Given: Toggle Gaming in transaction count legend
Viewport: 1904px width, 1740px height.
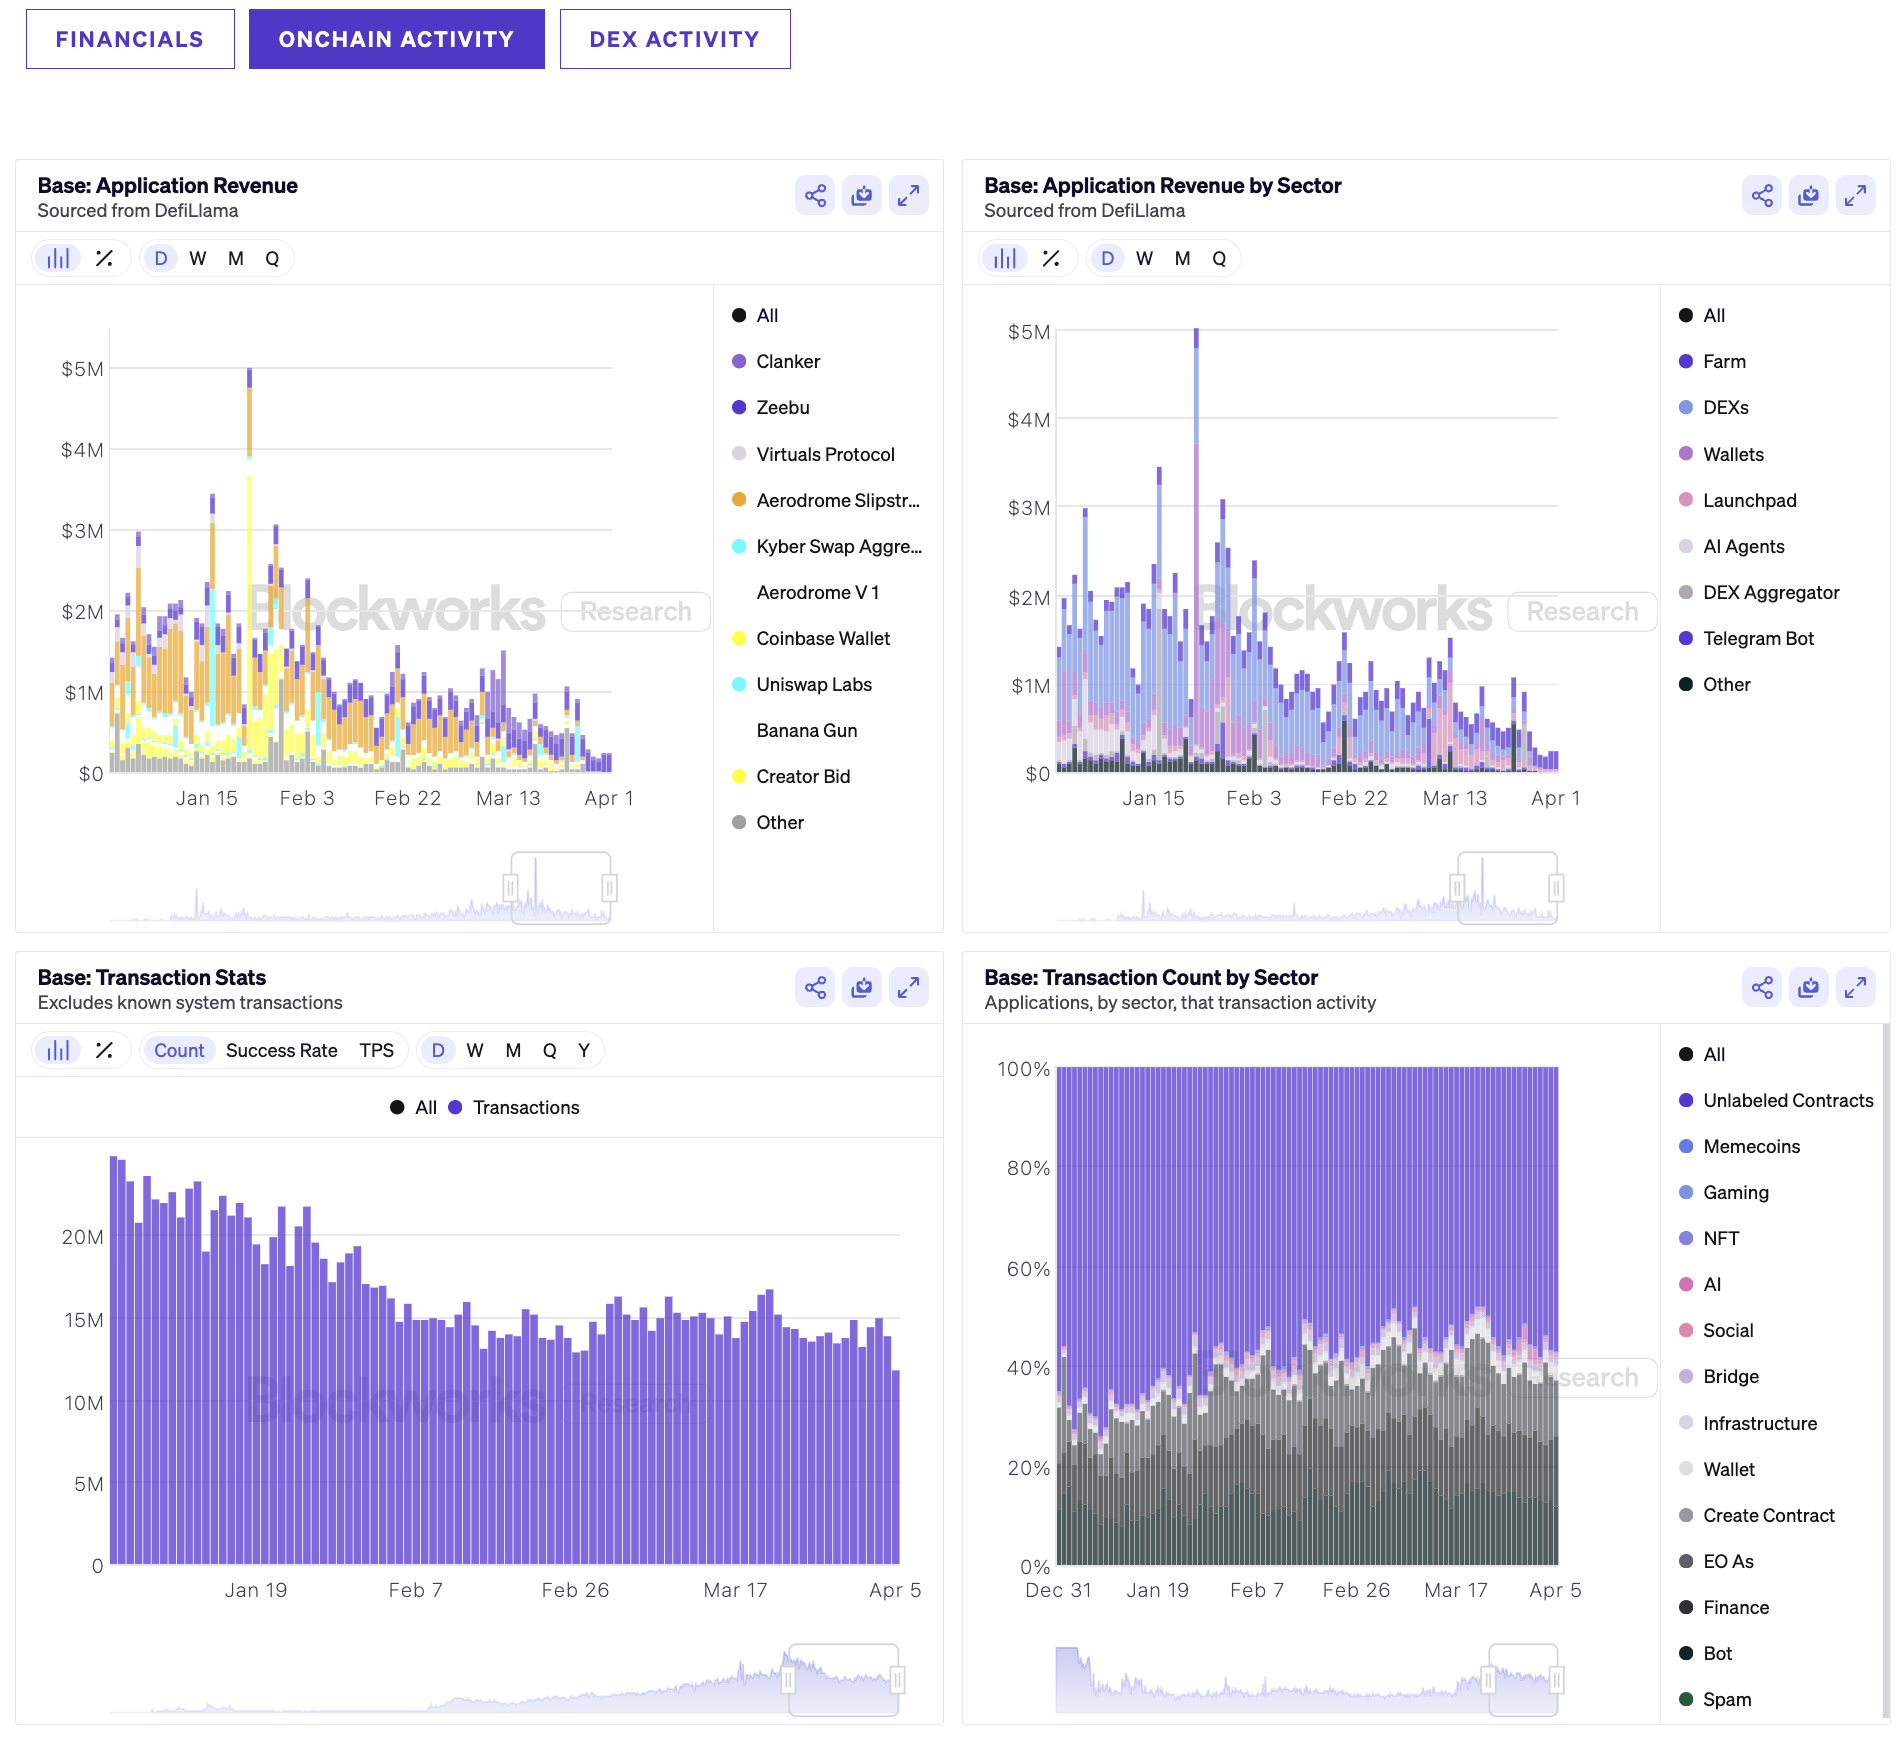Looking at the screenshot, I should (1724, 1192).
